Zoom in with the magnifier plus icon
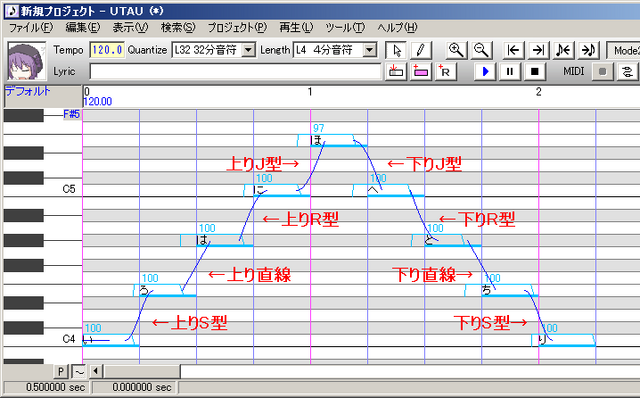Viewport: 640px width, 398px height. (456, 51)
